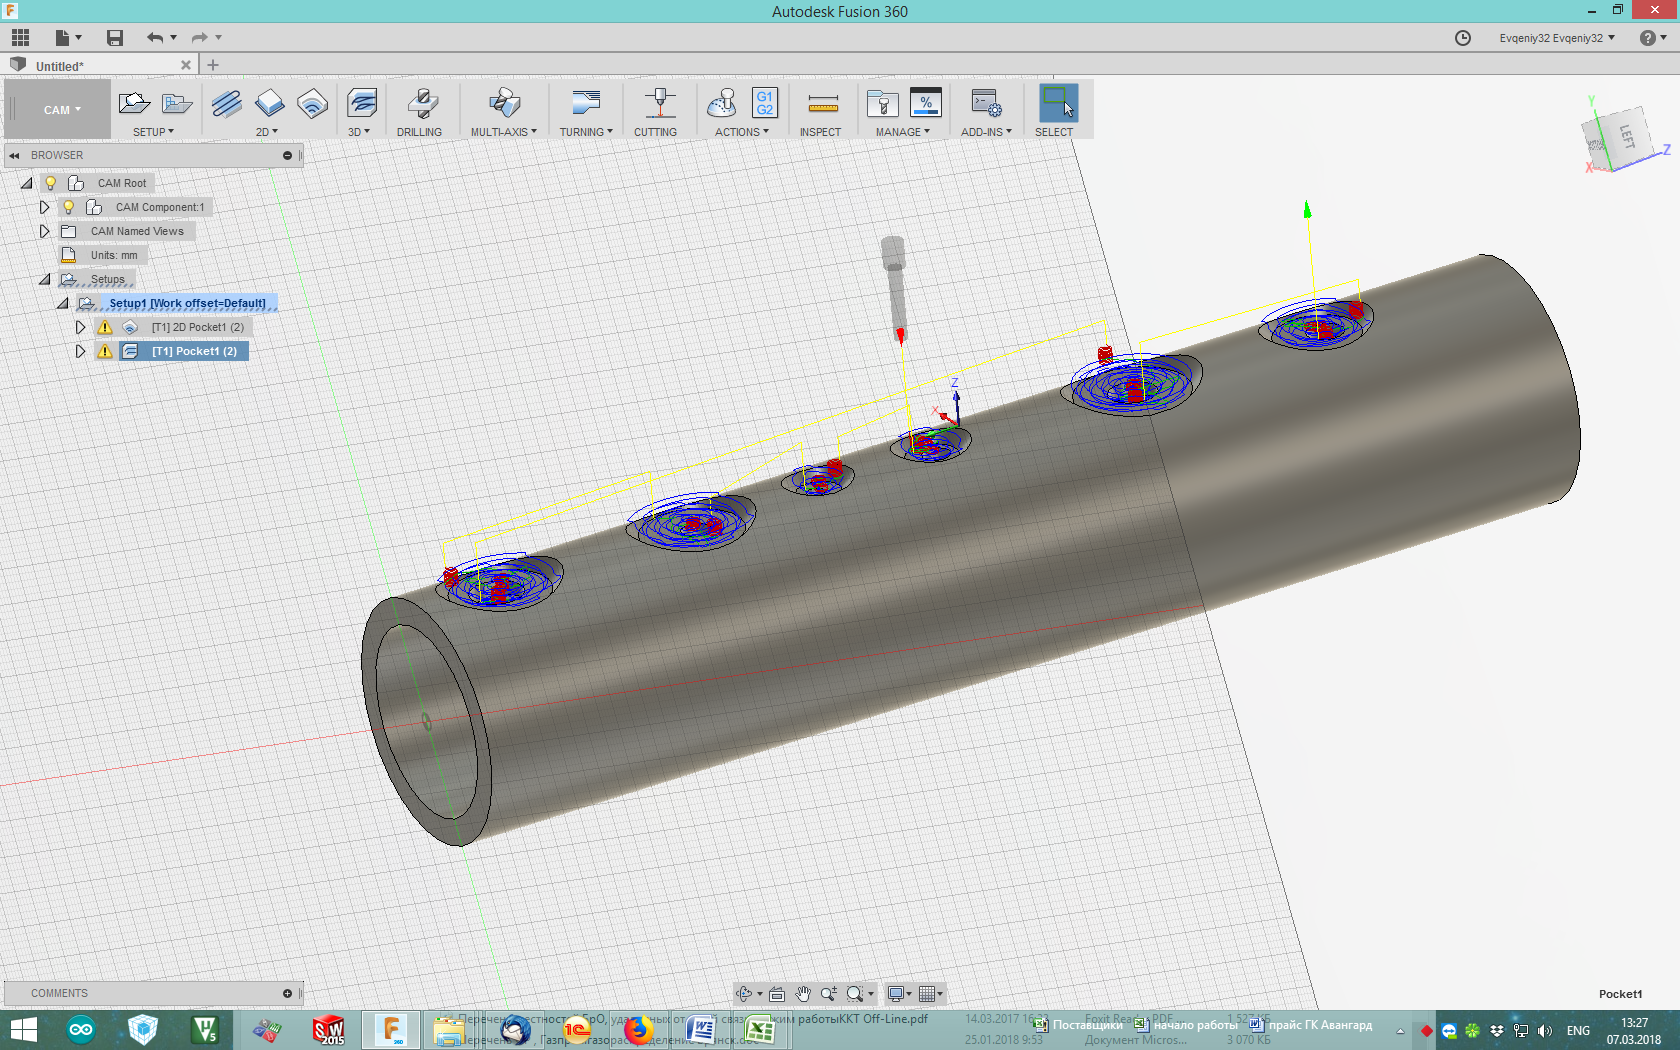This screenshot has height=1050, width=1680.
Task: Select Setup1 [Work offset=Default] in browser
Action: [x=187, y=303]
